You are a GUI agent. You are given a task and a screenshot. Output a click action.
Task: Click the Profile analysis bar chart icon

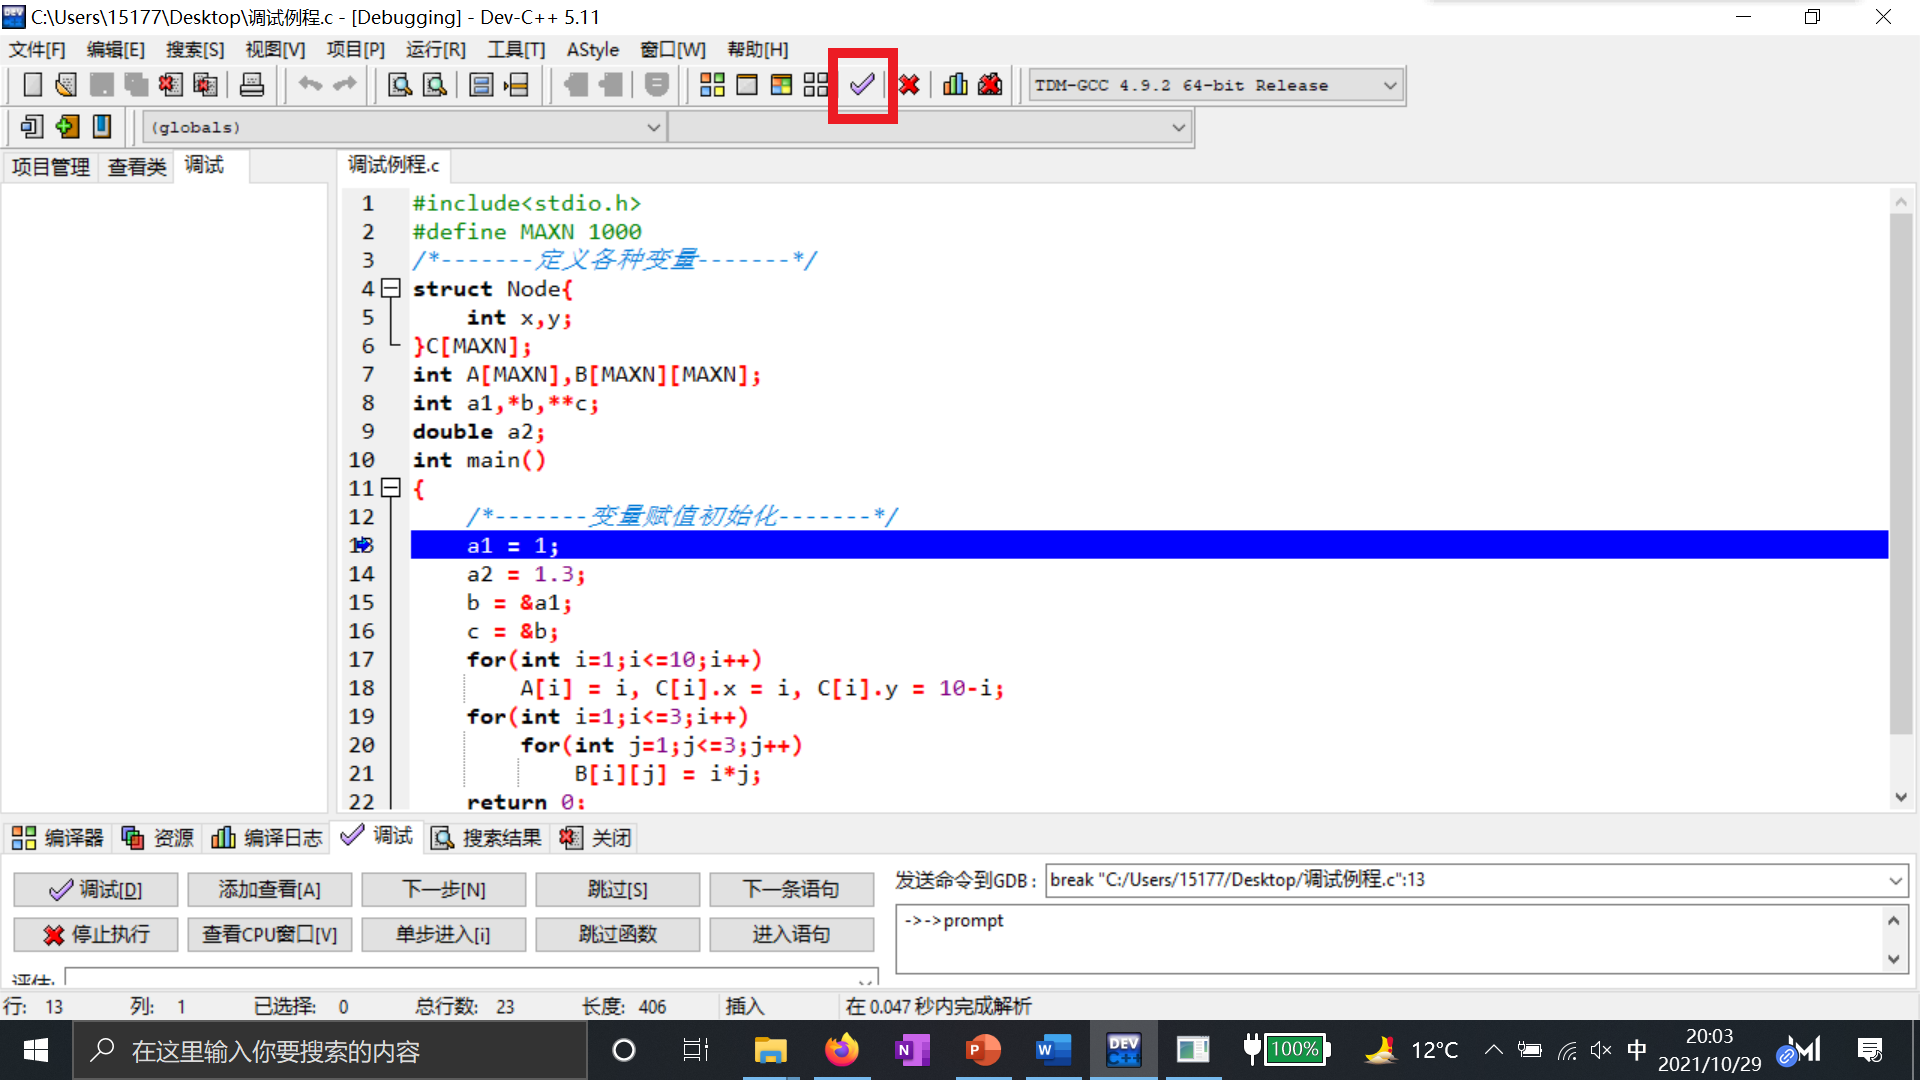click(x=955, y=85)
